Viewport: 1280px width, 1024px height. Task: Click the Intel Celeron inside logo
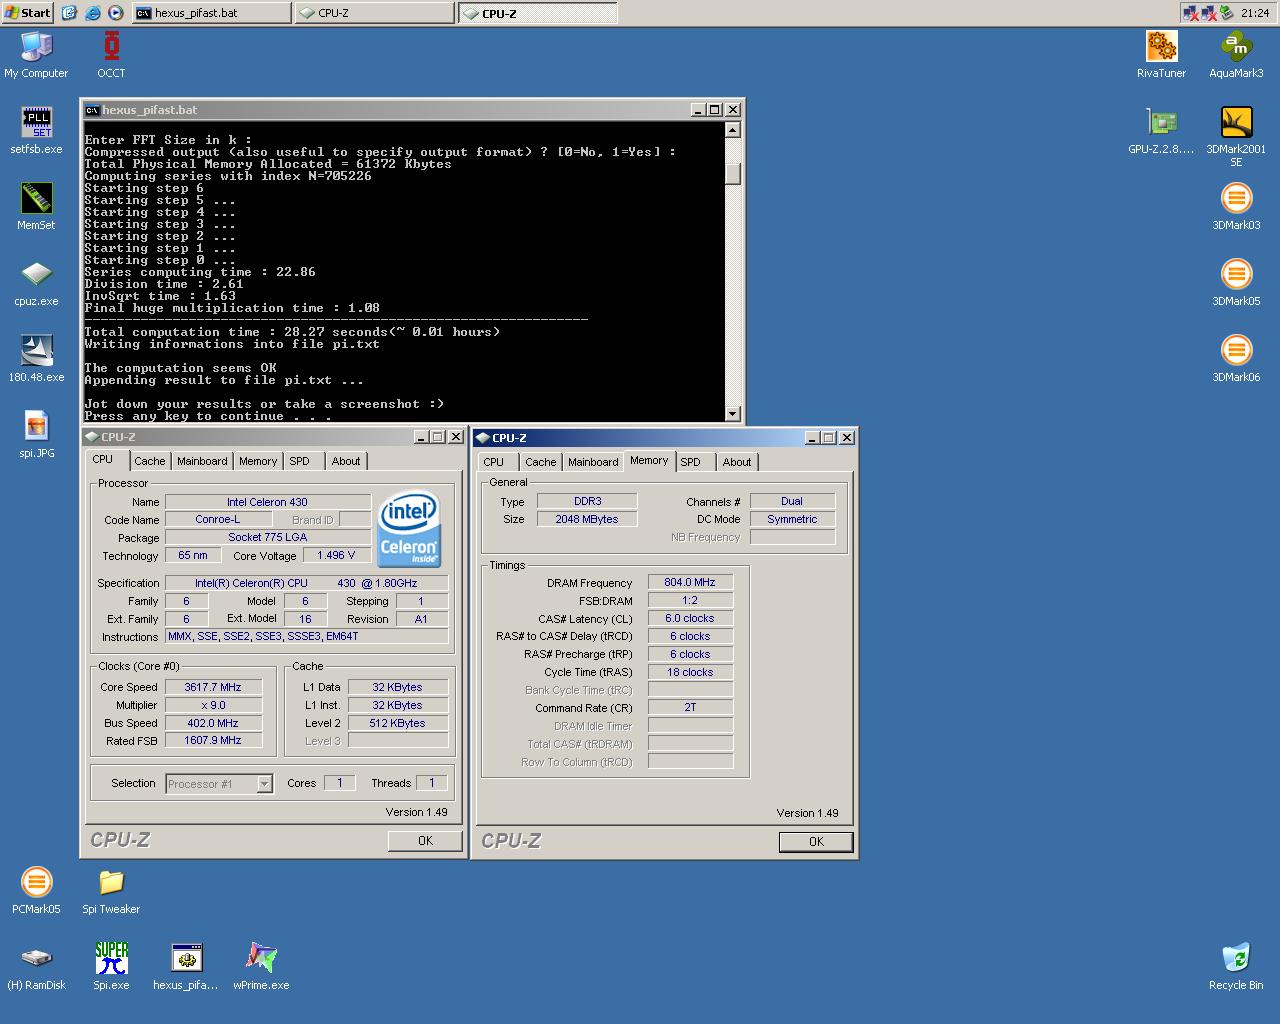click(x=409, y=529)
